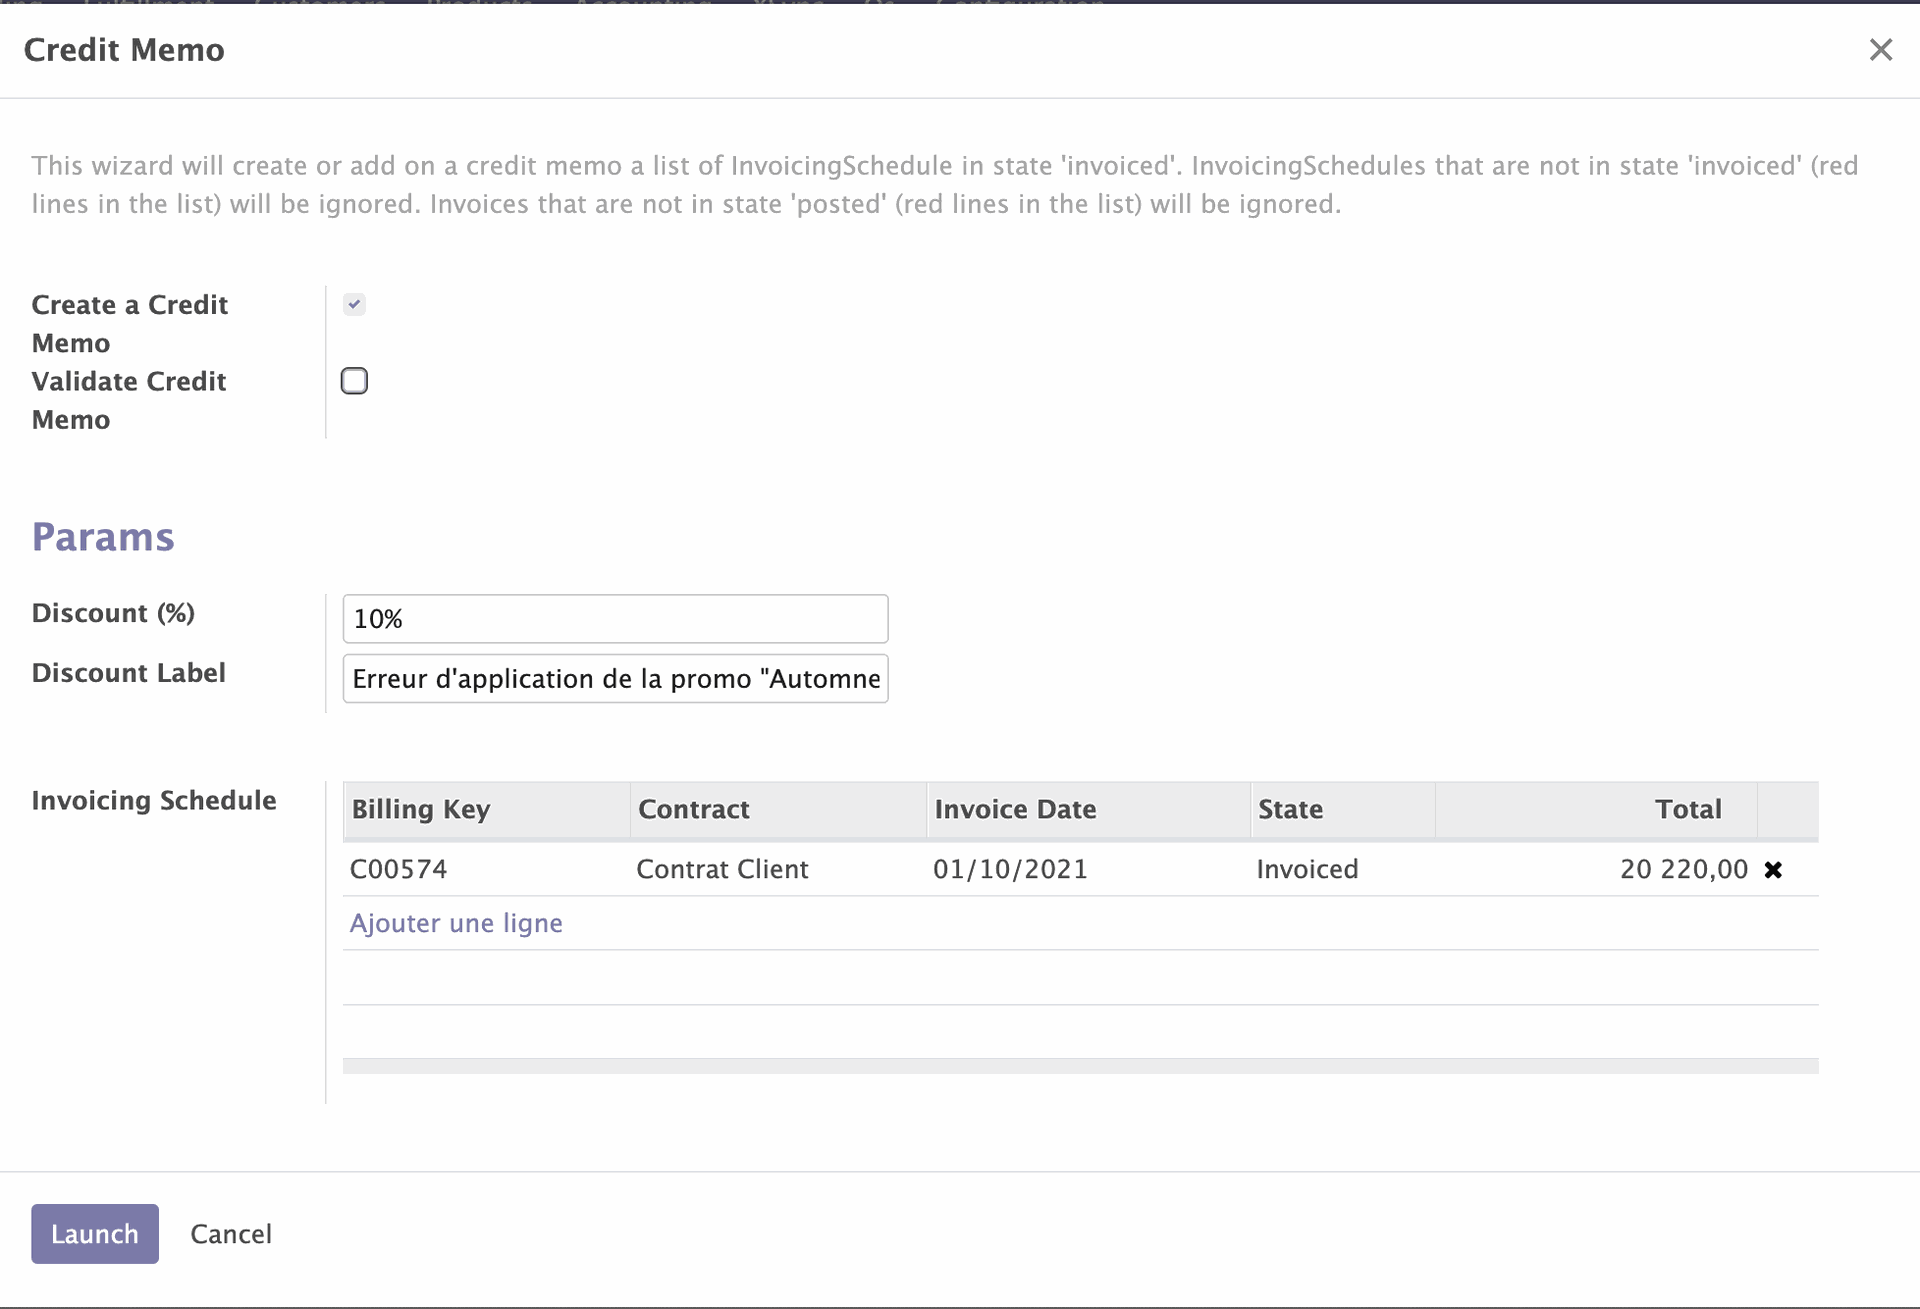Remove the C00574 invoicing schedule line

click(1773, 870)
